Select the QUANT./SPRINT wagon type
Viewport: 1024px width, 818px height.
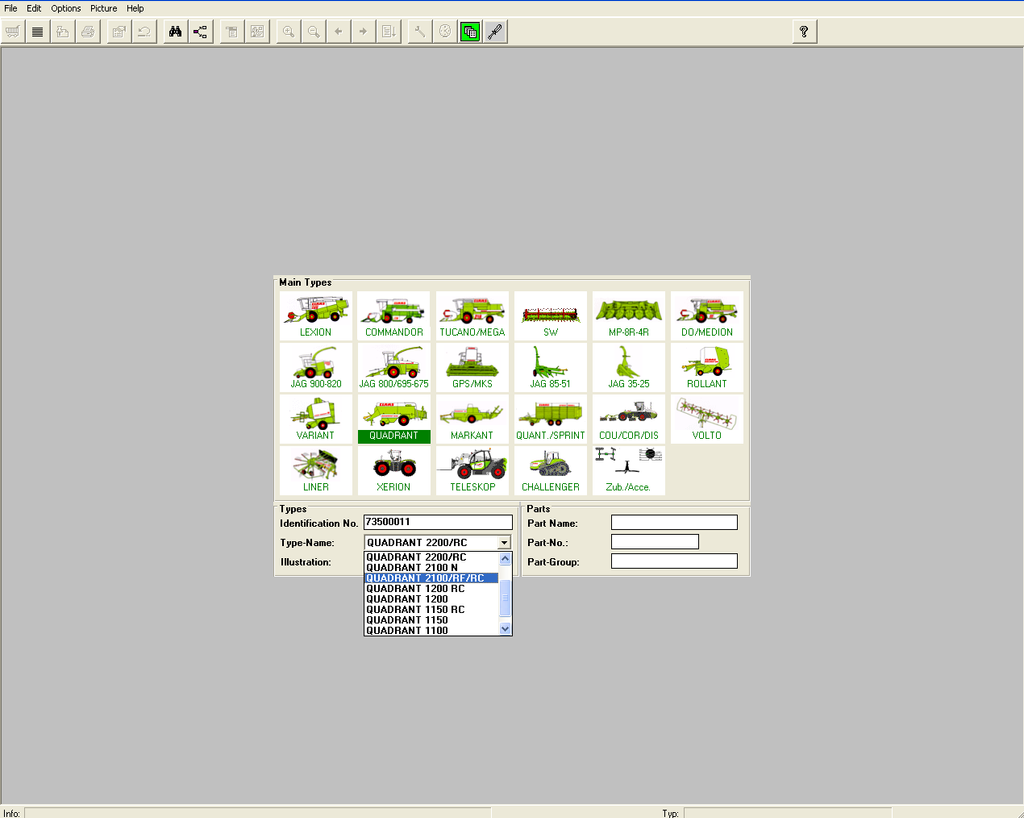click(x=551, y=419)
